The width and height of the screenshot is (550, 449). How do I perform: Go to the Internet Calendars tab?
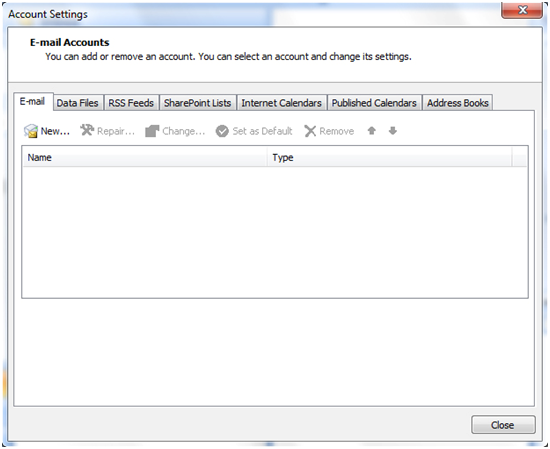pyautogui.click(x=281, y=103)
